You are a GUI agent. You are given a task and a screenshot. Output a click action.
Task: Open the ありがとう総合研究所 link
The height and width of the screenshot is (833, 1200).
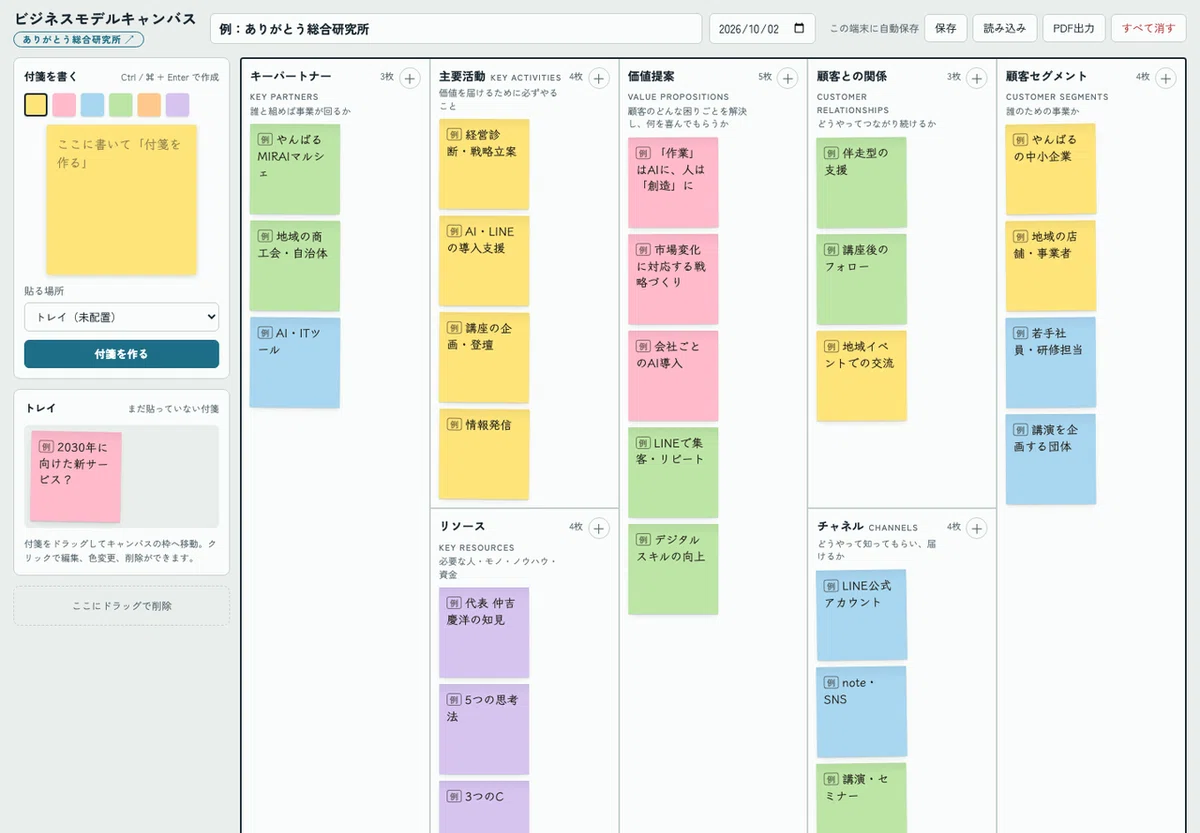79,40
